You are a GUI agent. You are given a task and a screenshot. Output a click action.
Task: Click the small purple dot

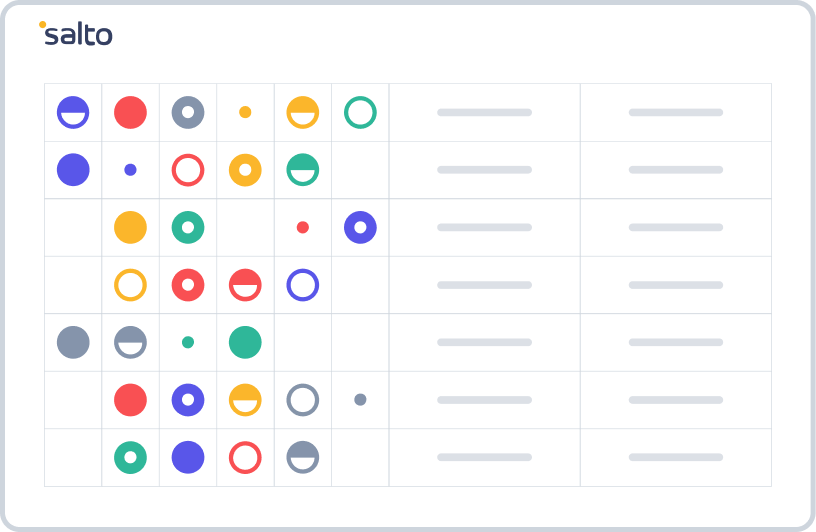[130, 170]
